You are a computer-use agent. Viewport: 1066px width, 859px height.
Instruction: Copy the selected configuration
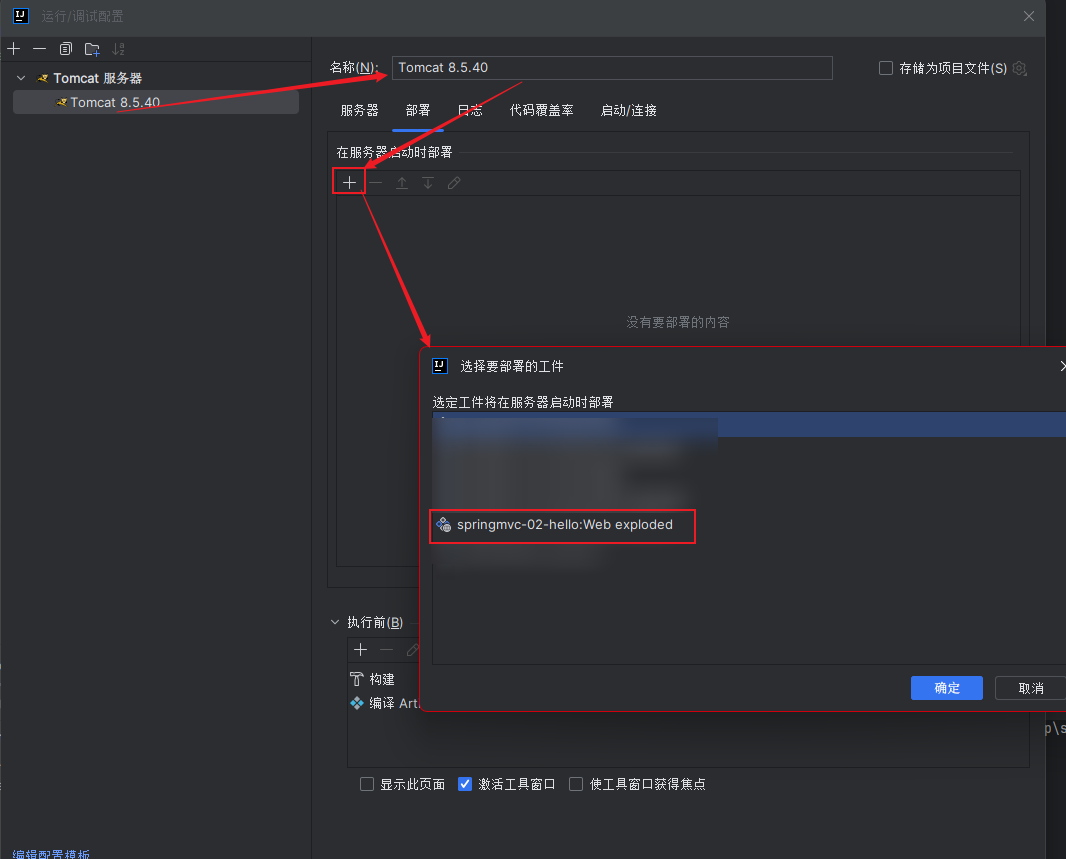pos(65,49)
